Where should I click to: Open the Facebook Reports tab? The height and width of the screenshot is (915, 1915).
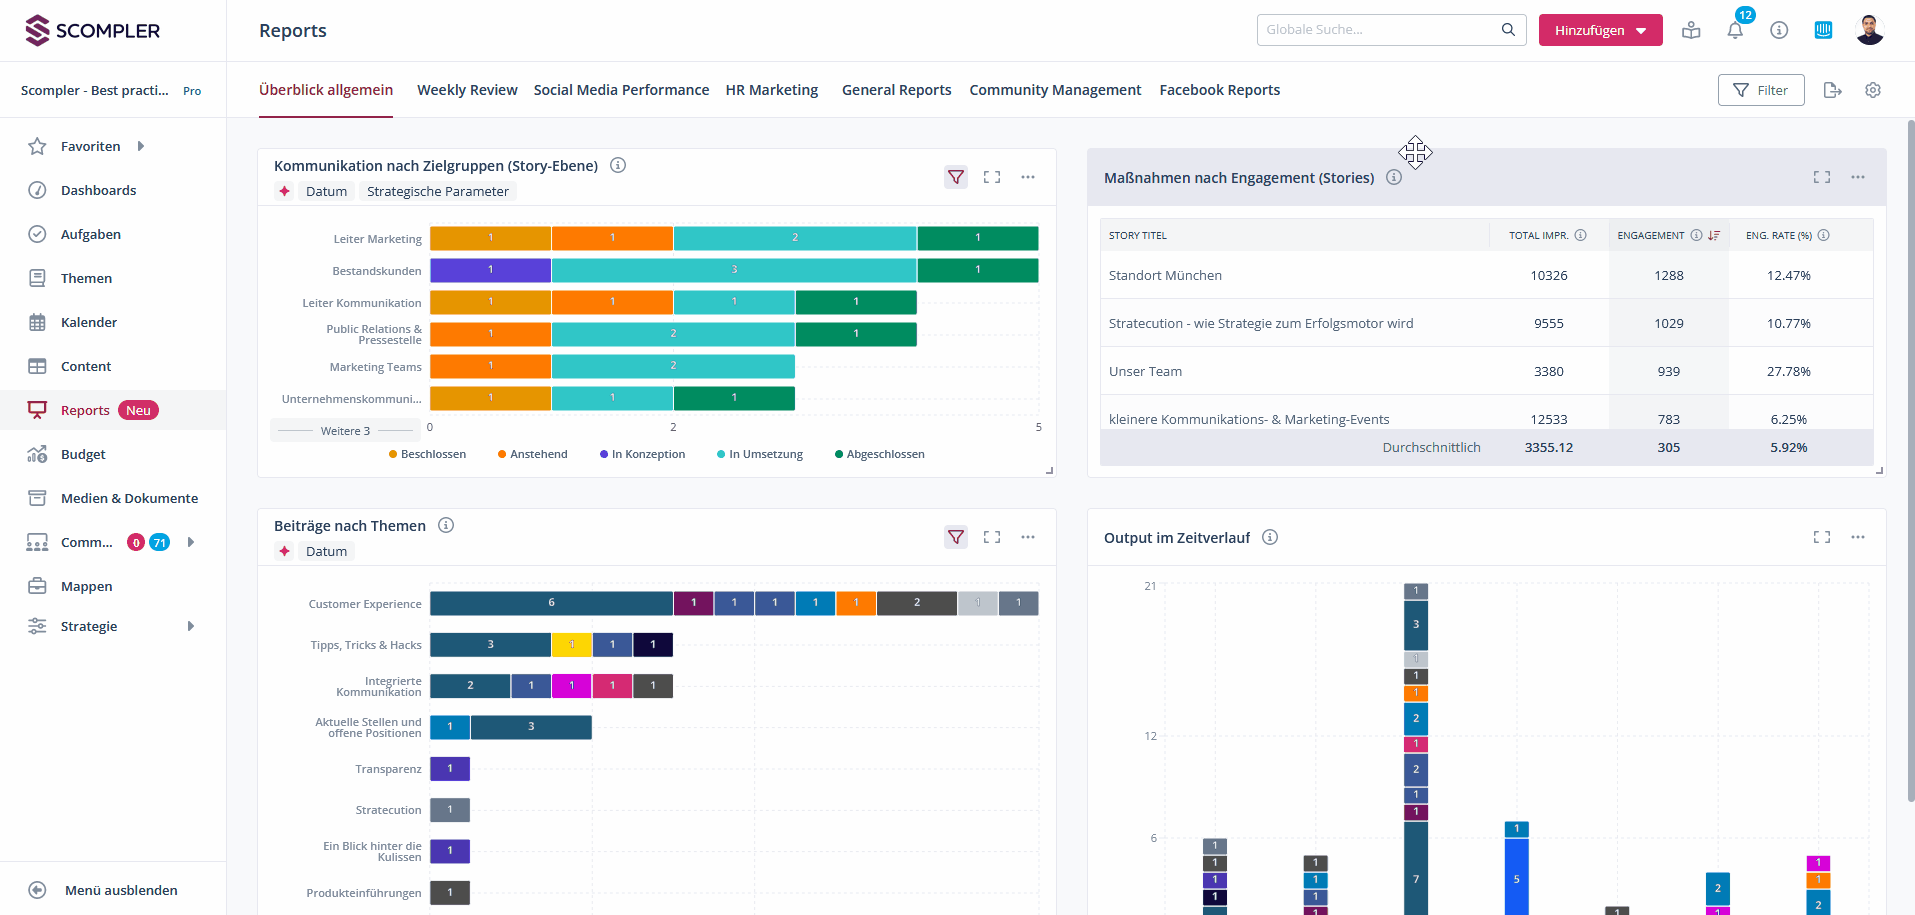(x=1219, y=90)
